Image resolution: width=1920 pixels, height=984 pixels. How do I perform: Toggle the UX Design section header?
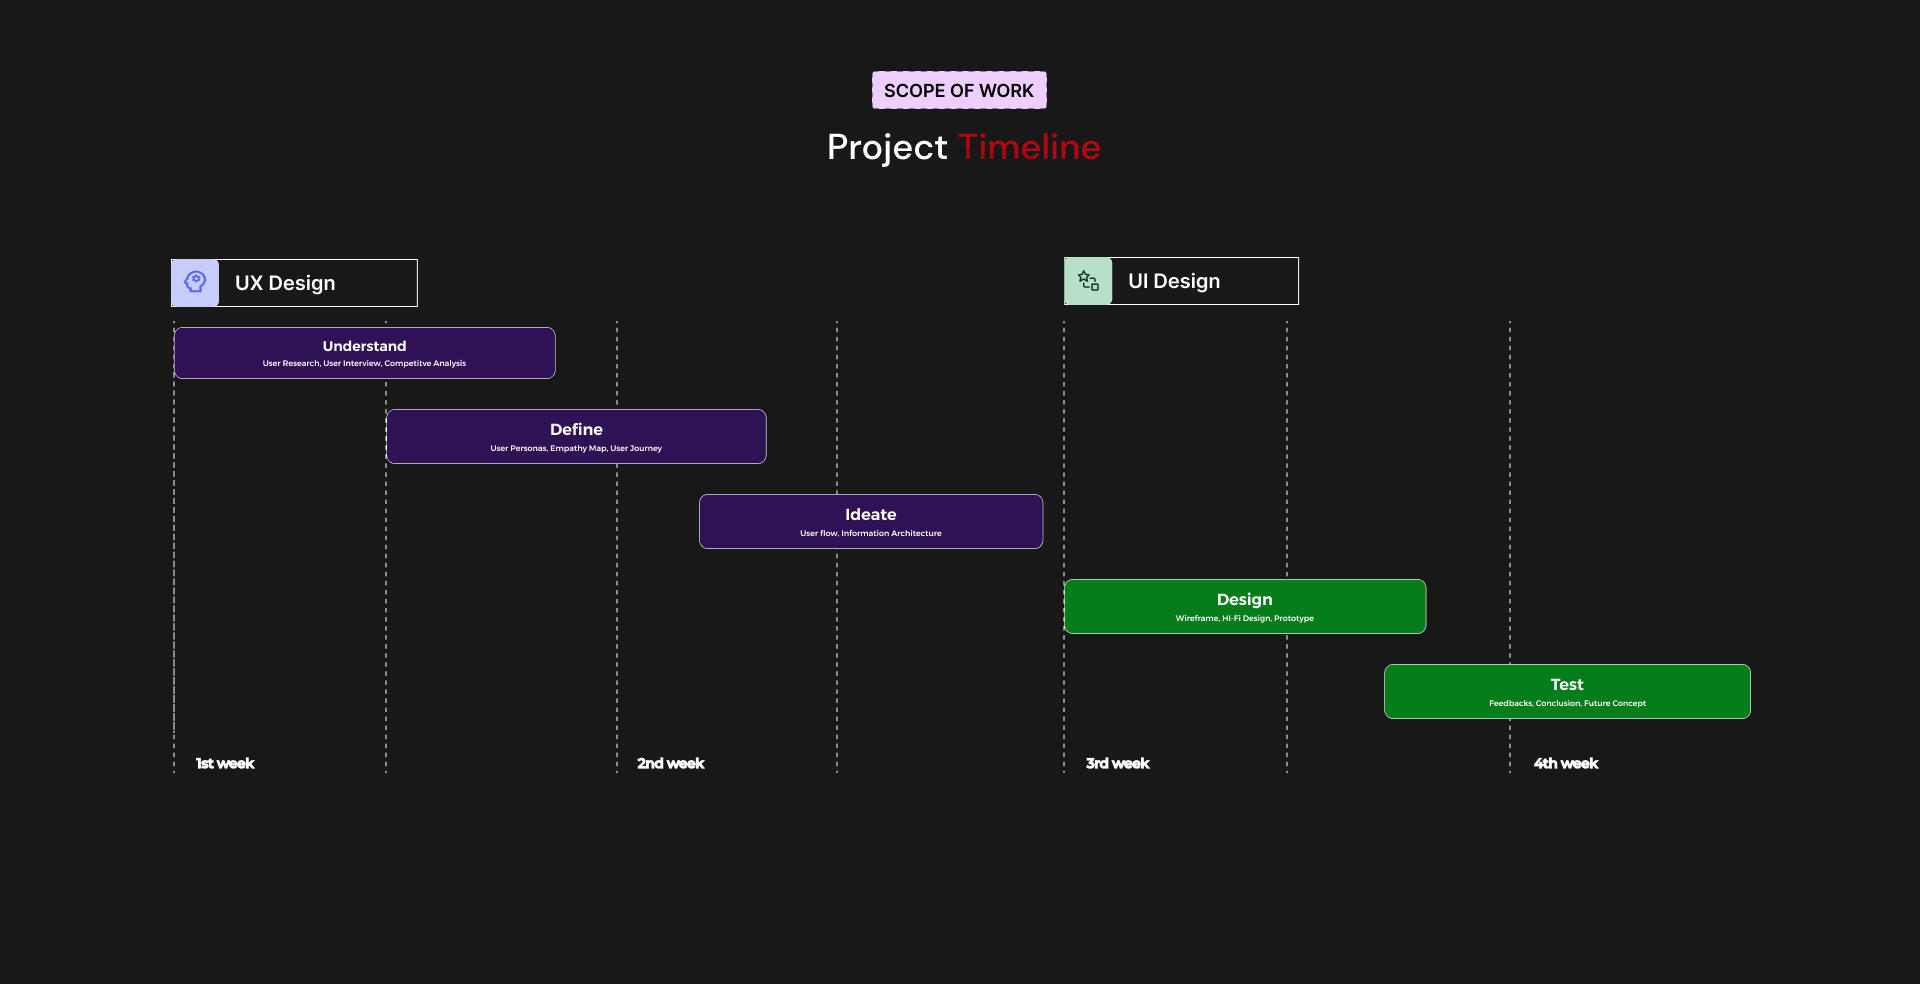(294, 282)
